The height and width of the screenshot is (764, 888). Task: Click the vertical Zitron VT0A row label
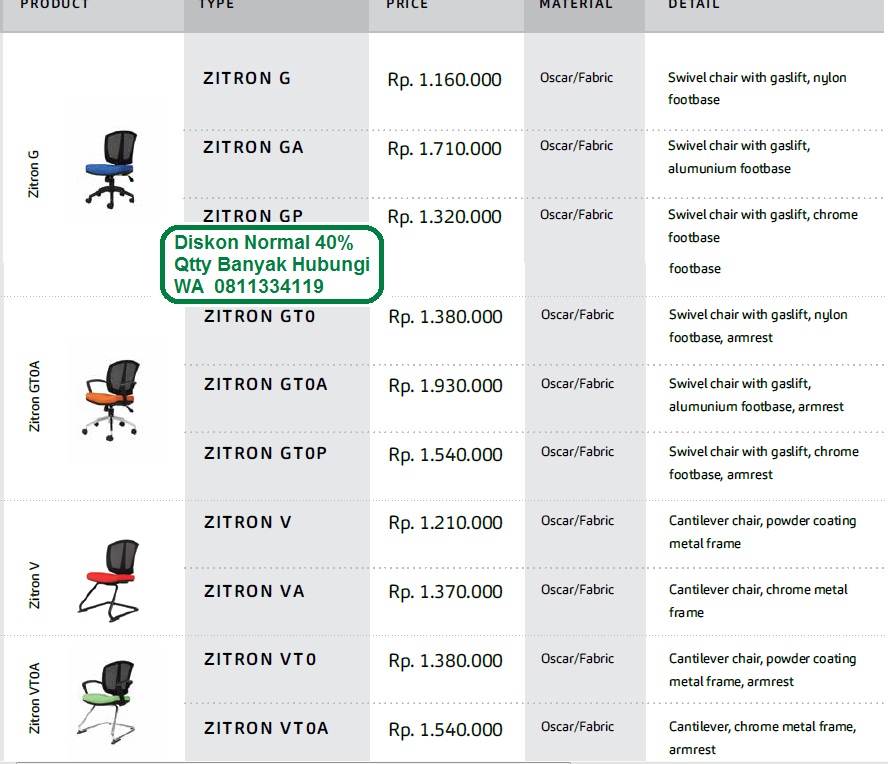coord(33,700)
